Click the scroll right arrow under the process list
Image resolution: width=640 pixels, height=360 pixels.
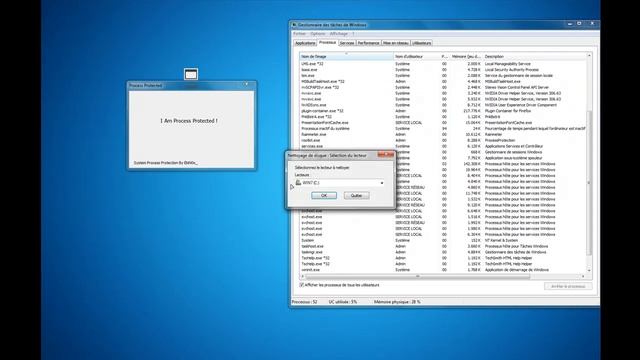click(x=583, y=277)
